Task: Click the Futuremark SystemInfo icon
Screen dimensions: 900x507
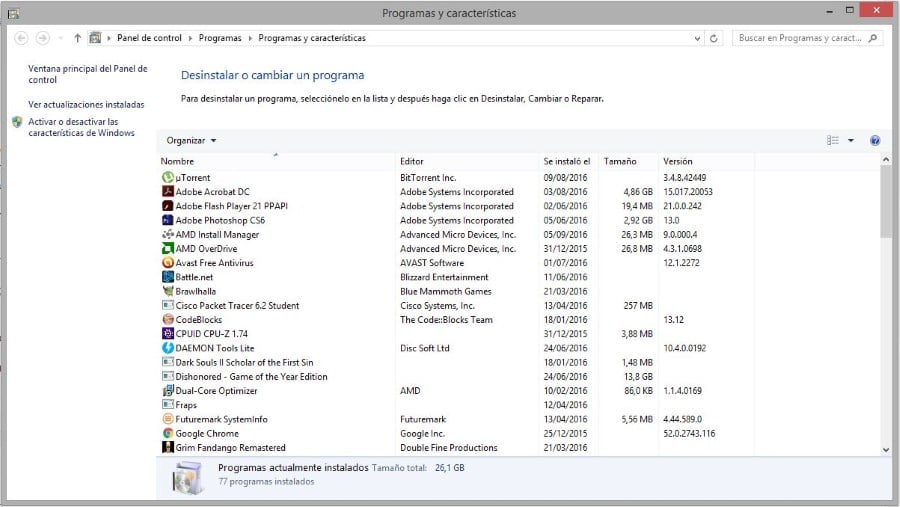Action: click(x=168, y=419)
